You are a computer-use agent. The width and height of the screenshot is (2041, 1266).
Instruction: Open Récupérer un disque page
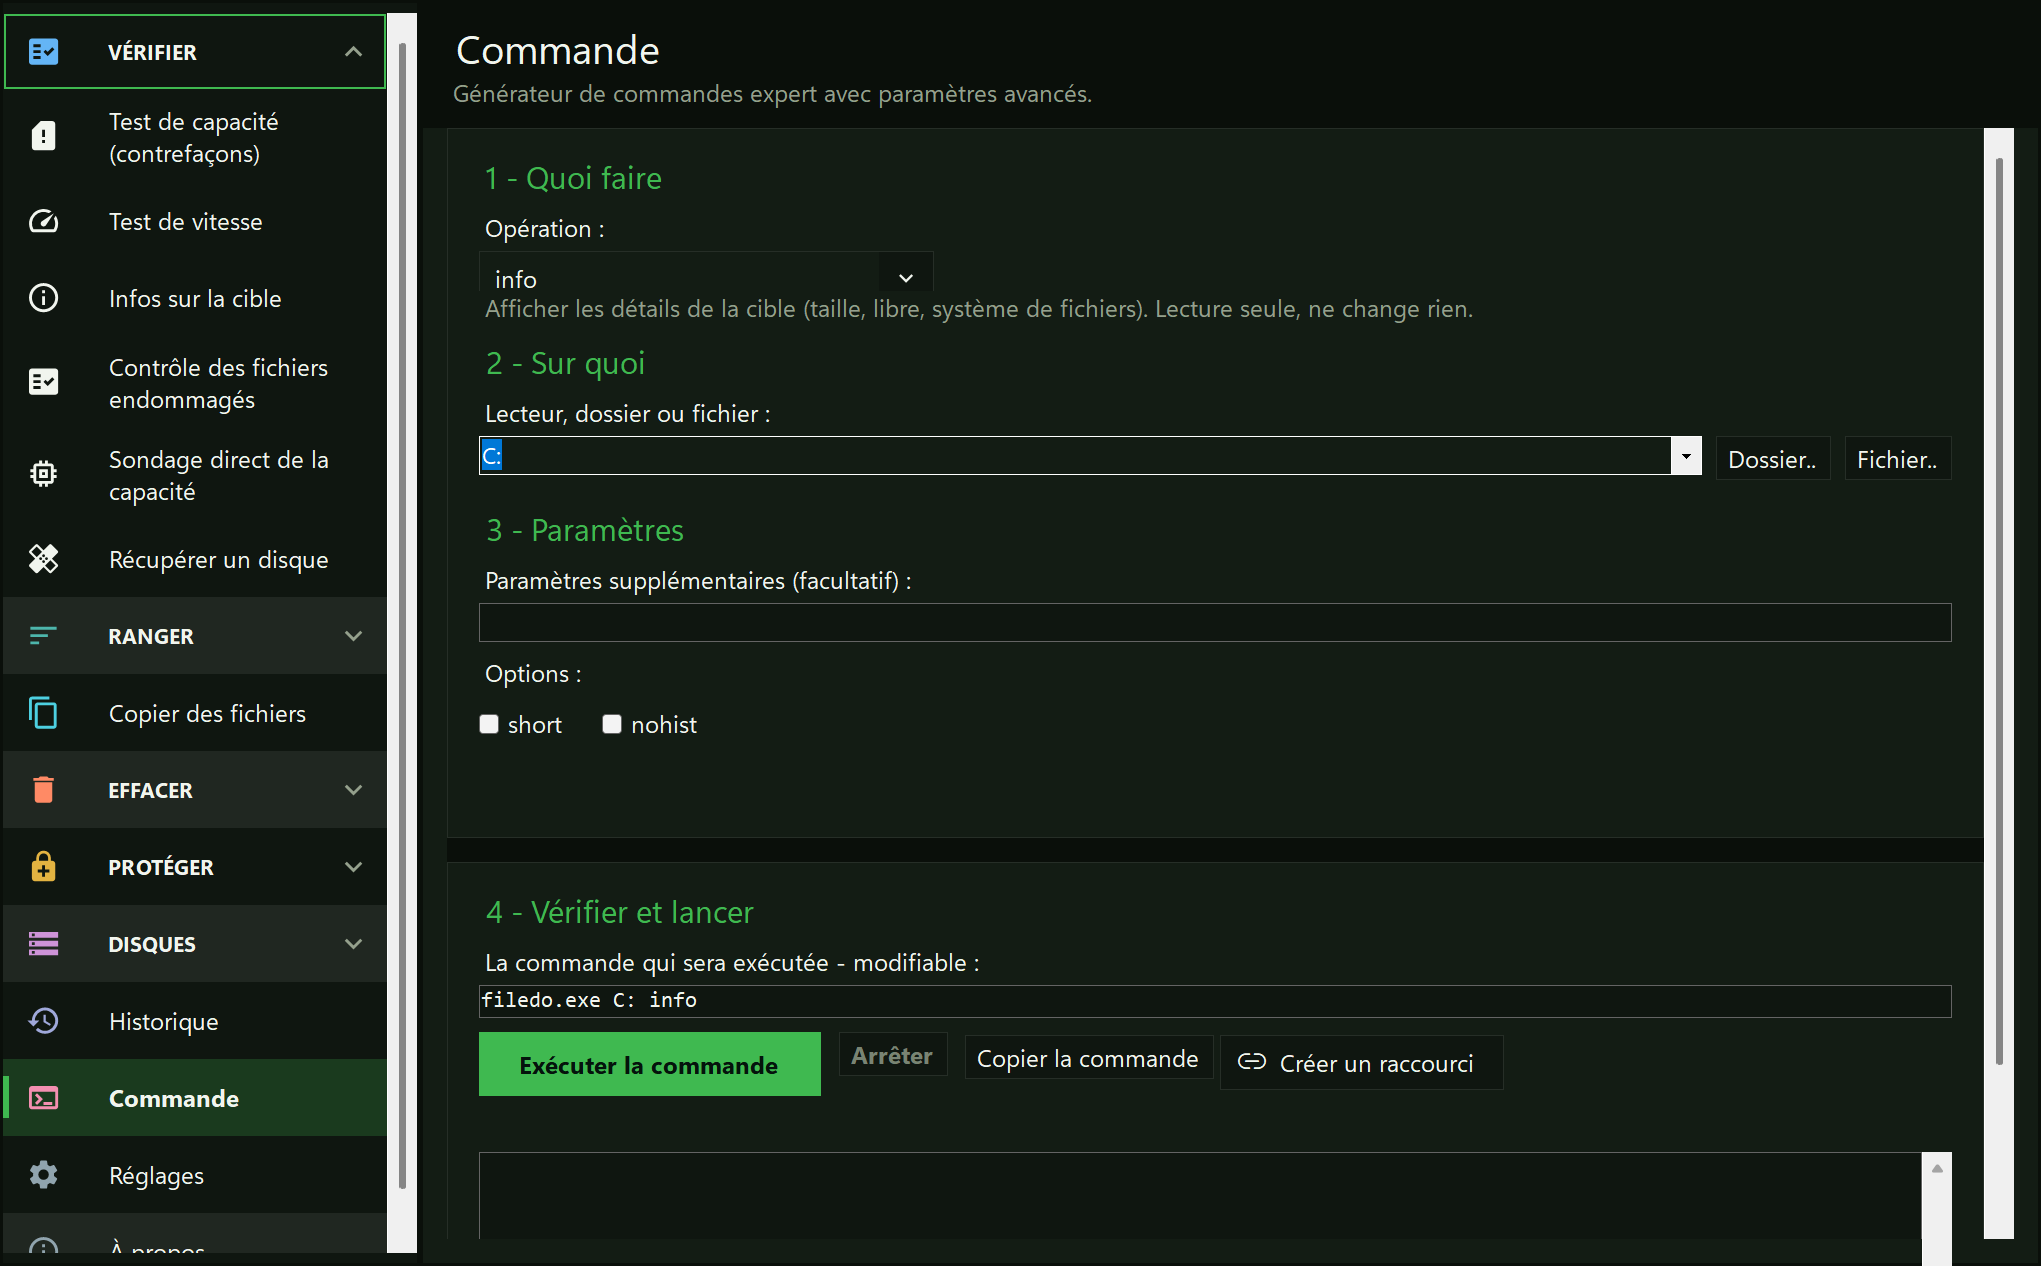pyautogui.click(x=195, y=559)
